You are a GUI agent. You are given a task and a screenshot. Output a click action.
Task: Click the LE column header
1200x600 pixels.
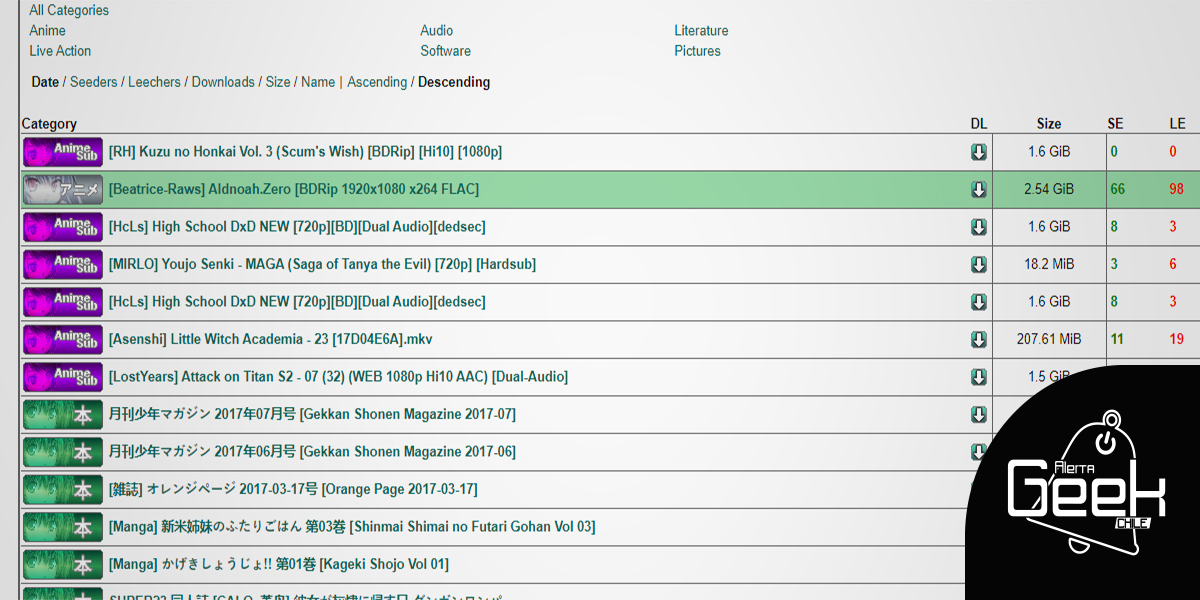[x=1177, y=124]
